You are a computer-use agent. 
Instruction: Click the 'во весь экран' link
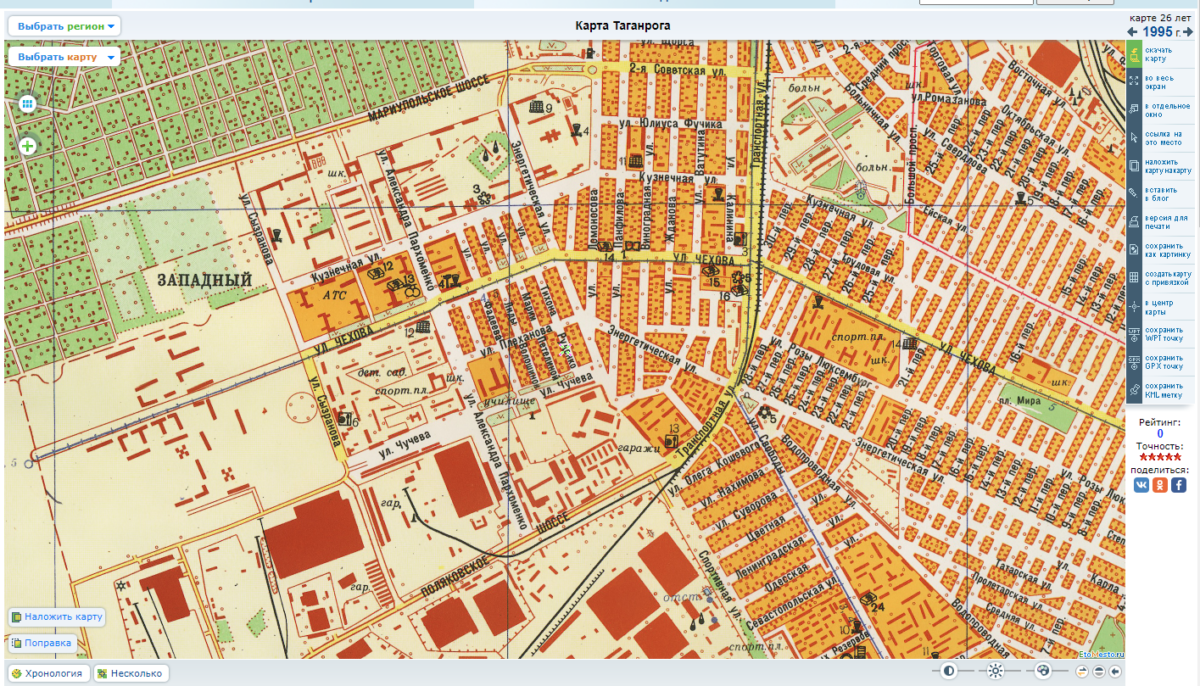pos(1162,82)
